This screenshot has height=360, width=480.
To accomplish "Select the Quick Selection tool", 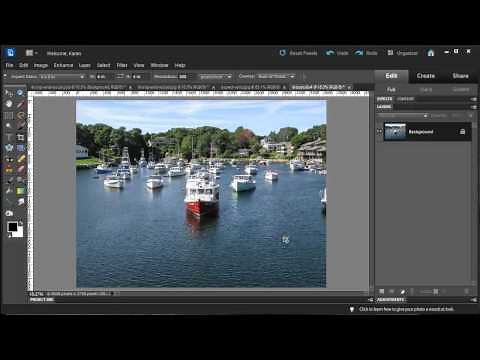I will (20, 126).
